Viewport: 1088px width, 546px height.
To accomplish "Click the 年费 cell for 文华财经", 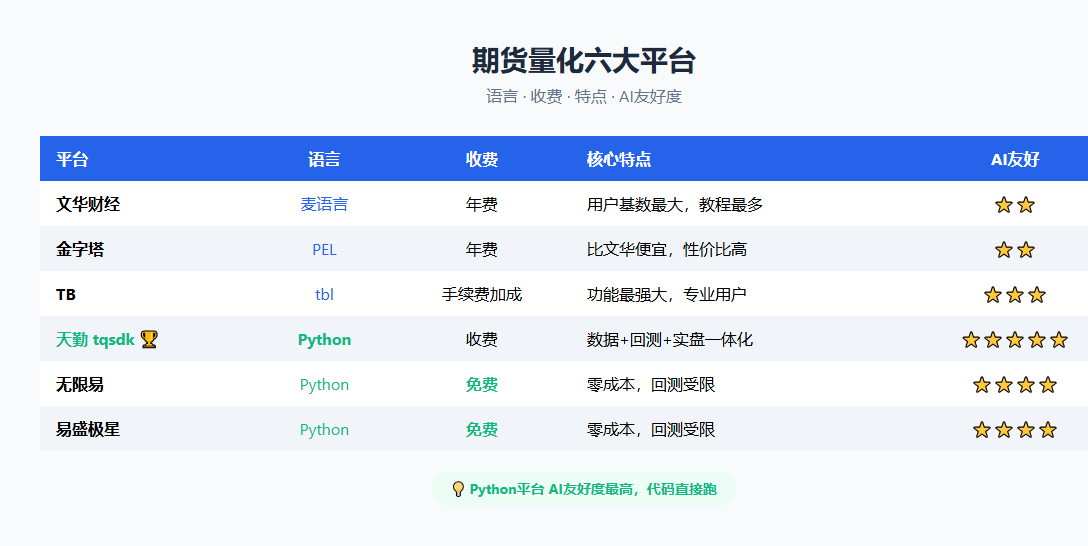I will click(x=482, y=204).
